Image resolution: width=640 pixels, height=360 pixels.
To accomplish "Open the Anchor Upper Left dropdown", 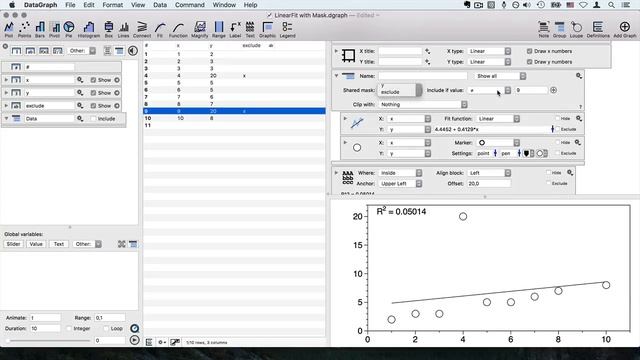I will pyautogui.click(x=400, y=184).
